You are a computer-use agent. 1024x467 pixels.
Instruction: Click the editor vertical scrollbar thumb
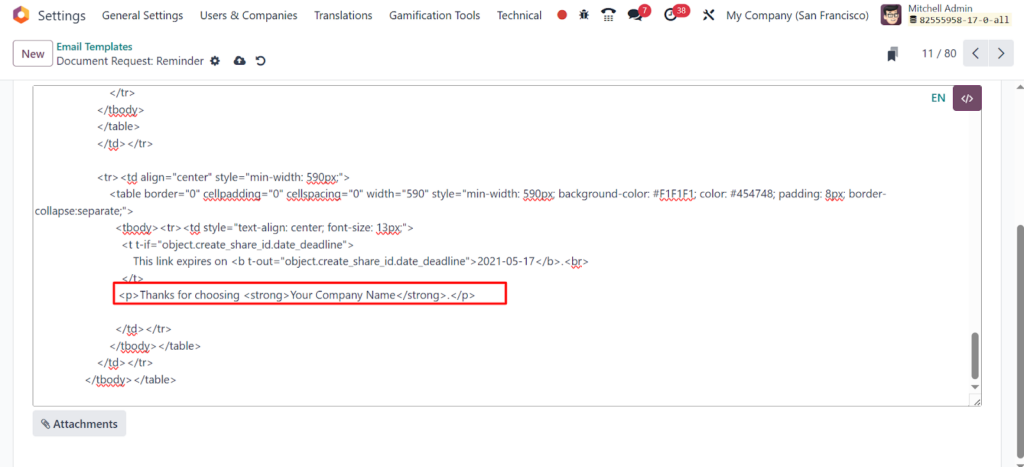[x=975, y=355]
